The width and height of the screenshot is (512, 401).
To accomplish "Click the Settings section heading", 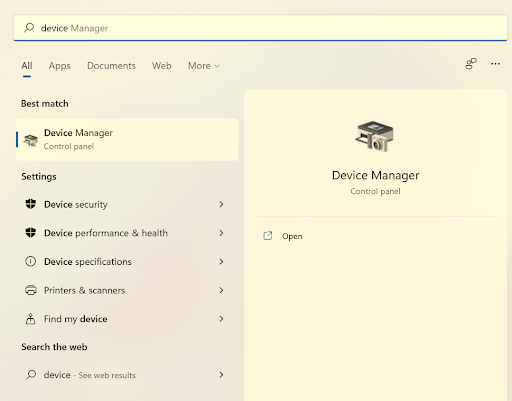I will coord(39,176).
